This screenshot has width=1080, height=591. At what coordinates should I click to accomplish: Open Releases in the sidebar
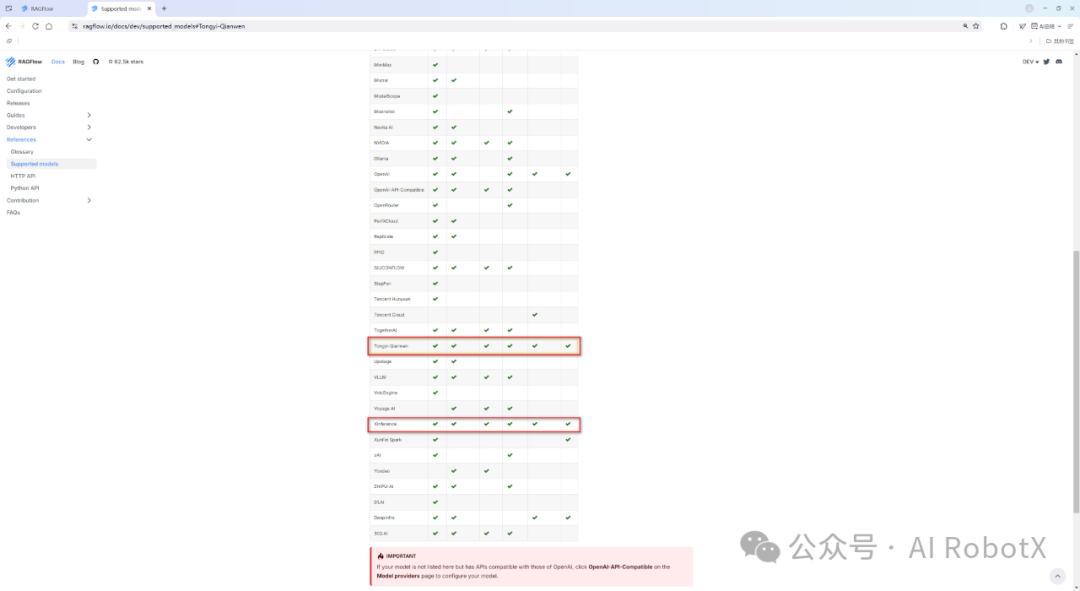coord(18,103)
